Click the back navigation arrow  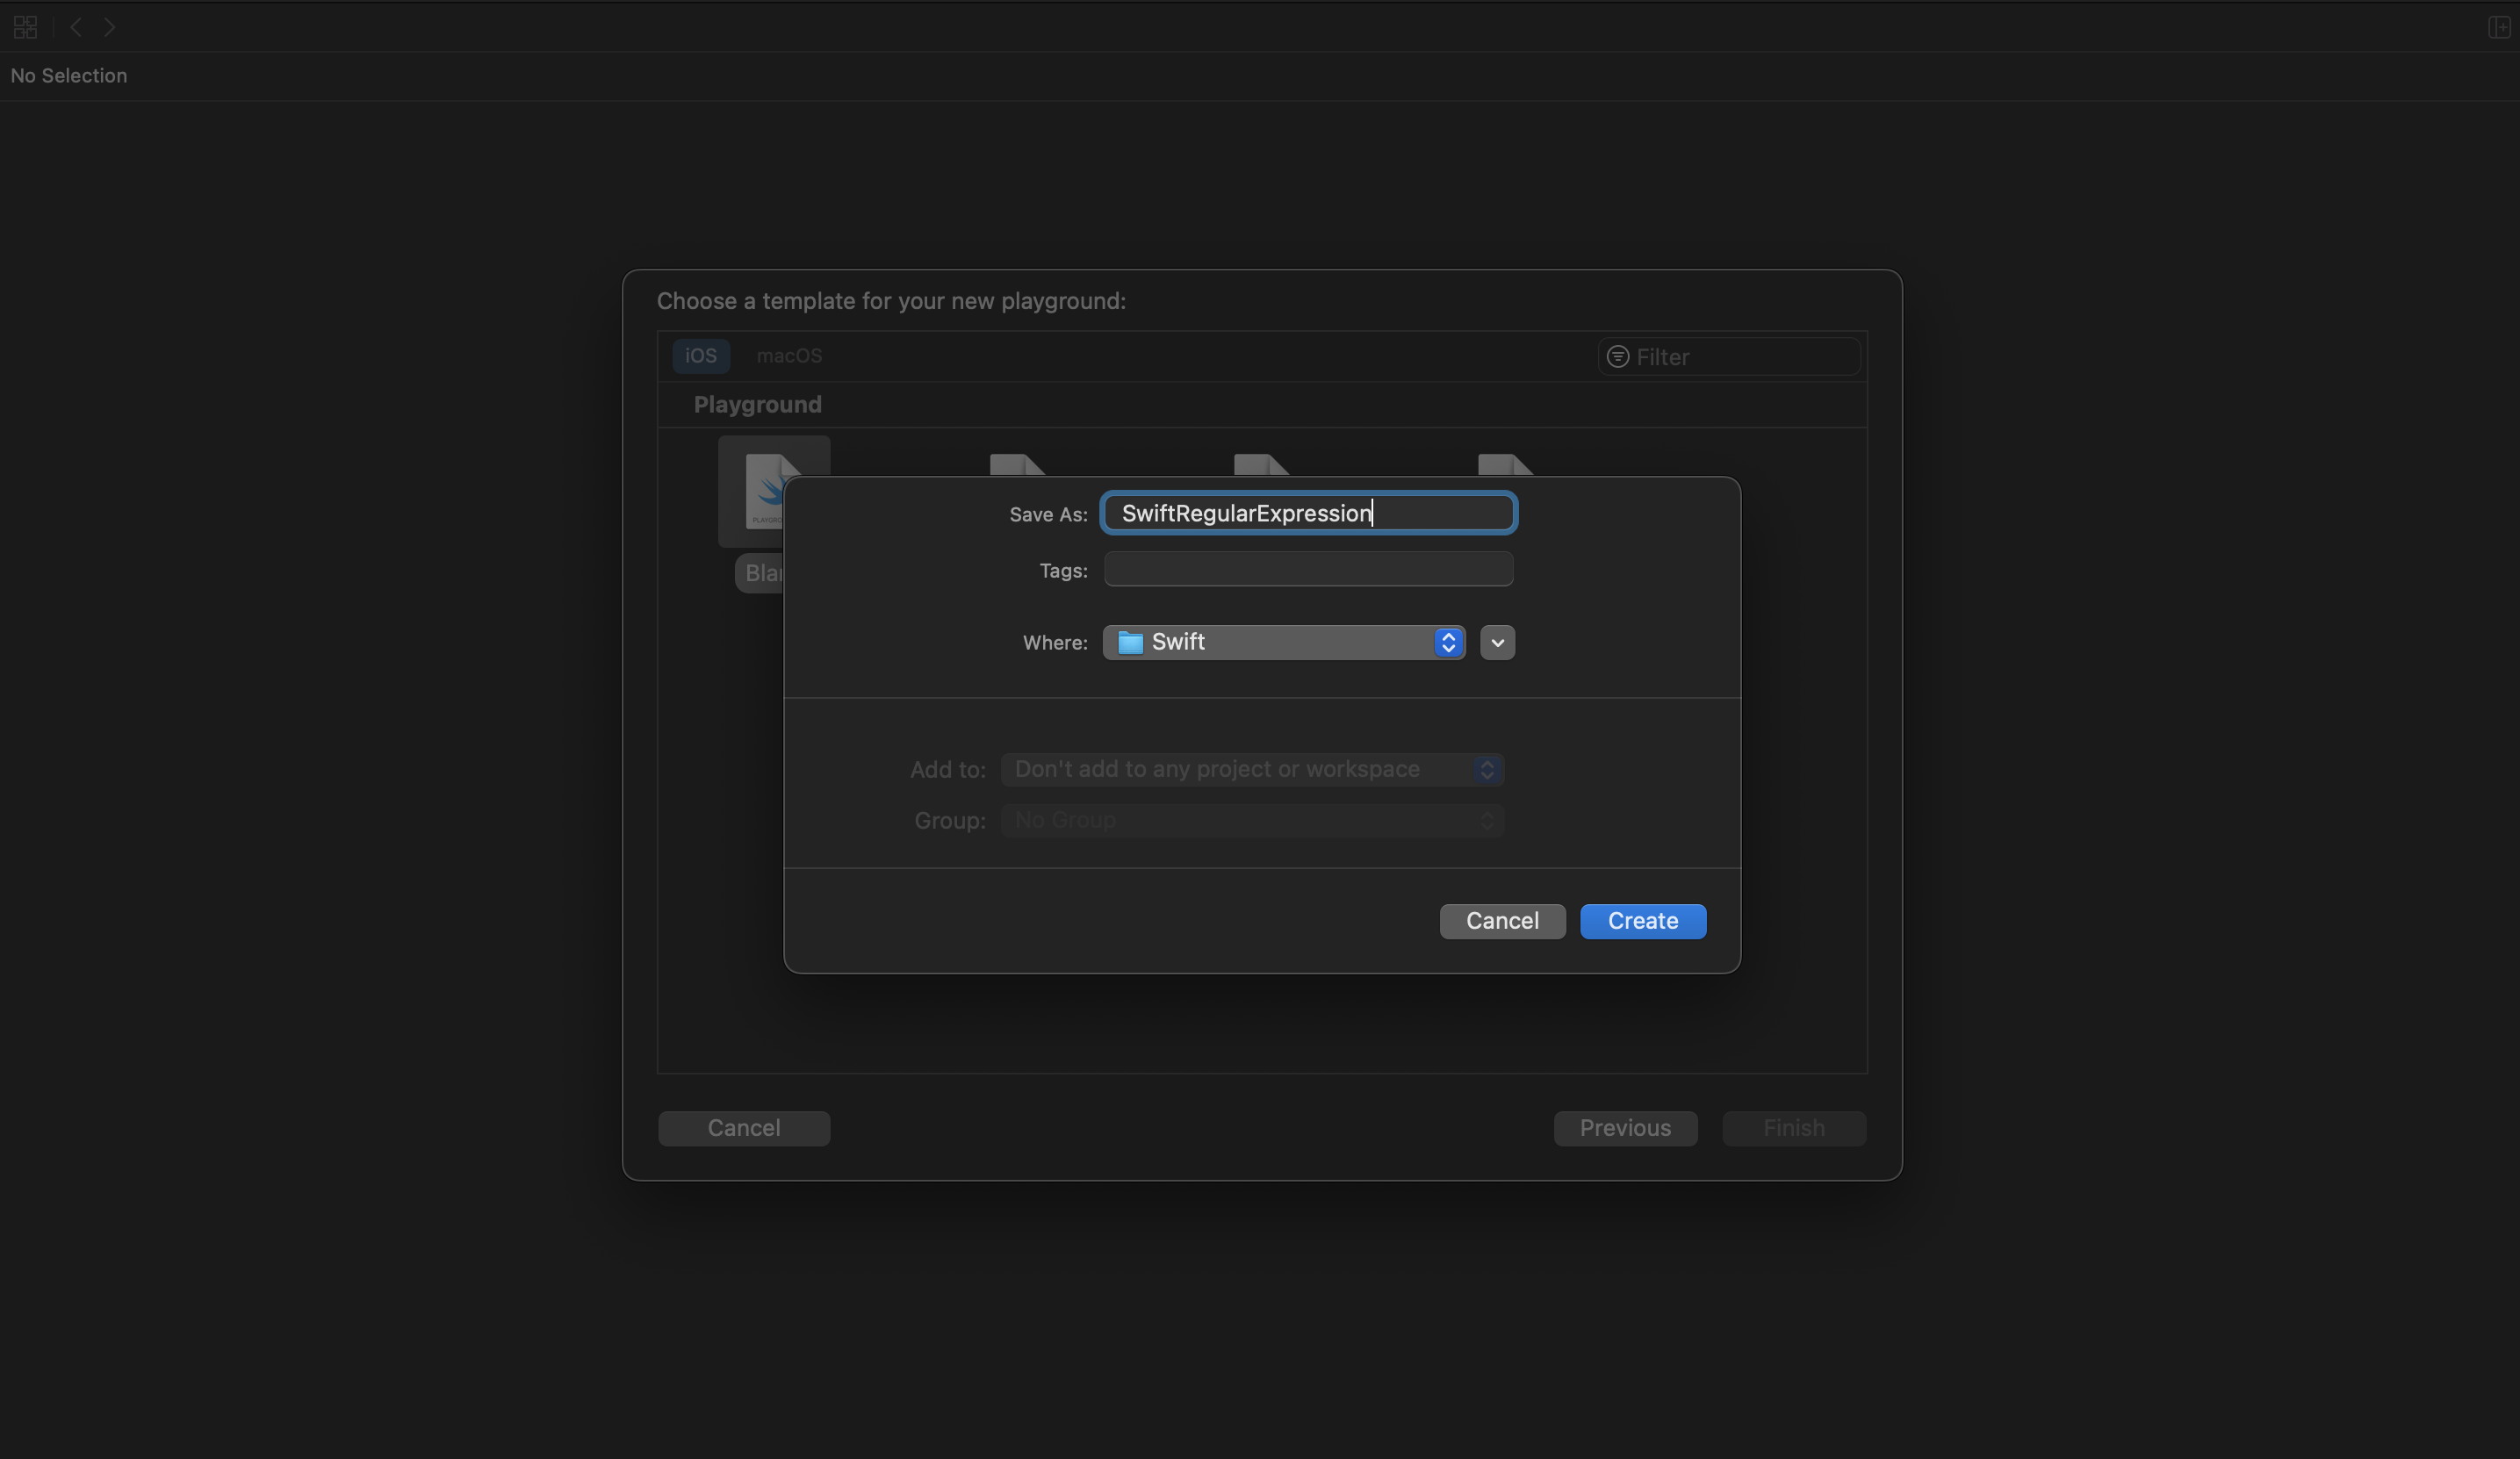click(76, 27)
